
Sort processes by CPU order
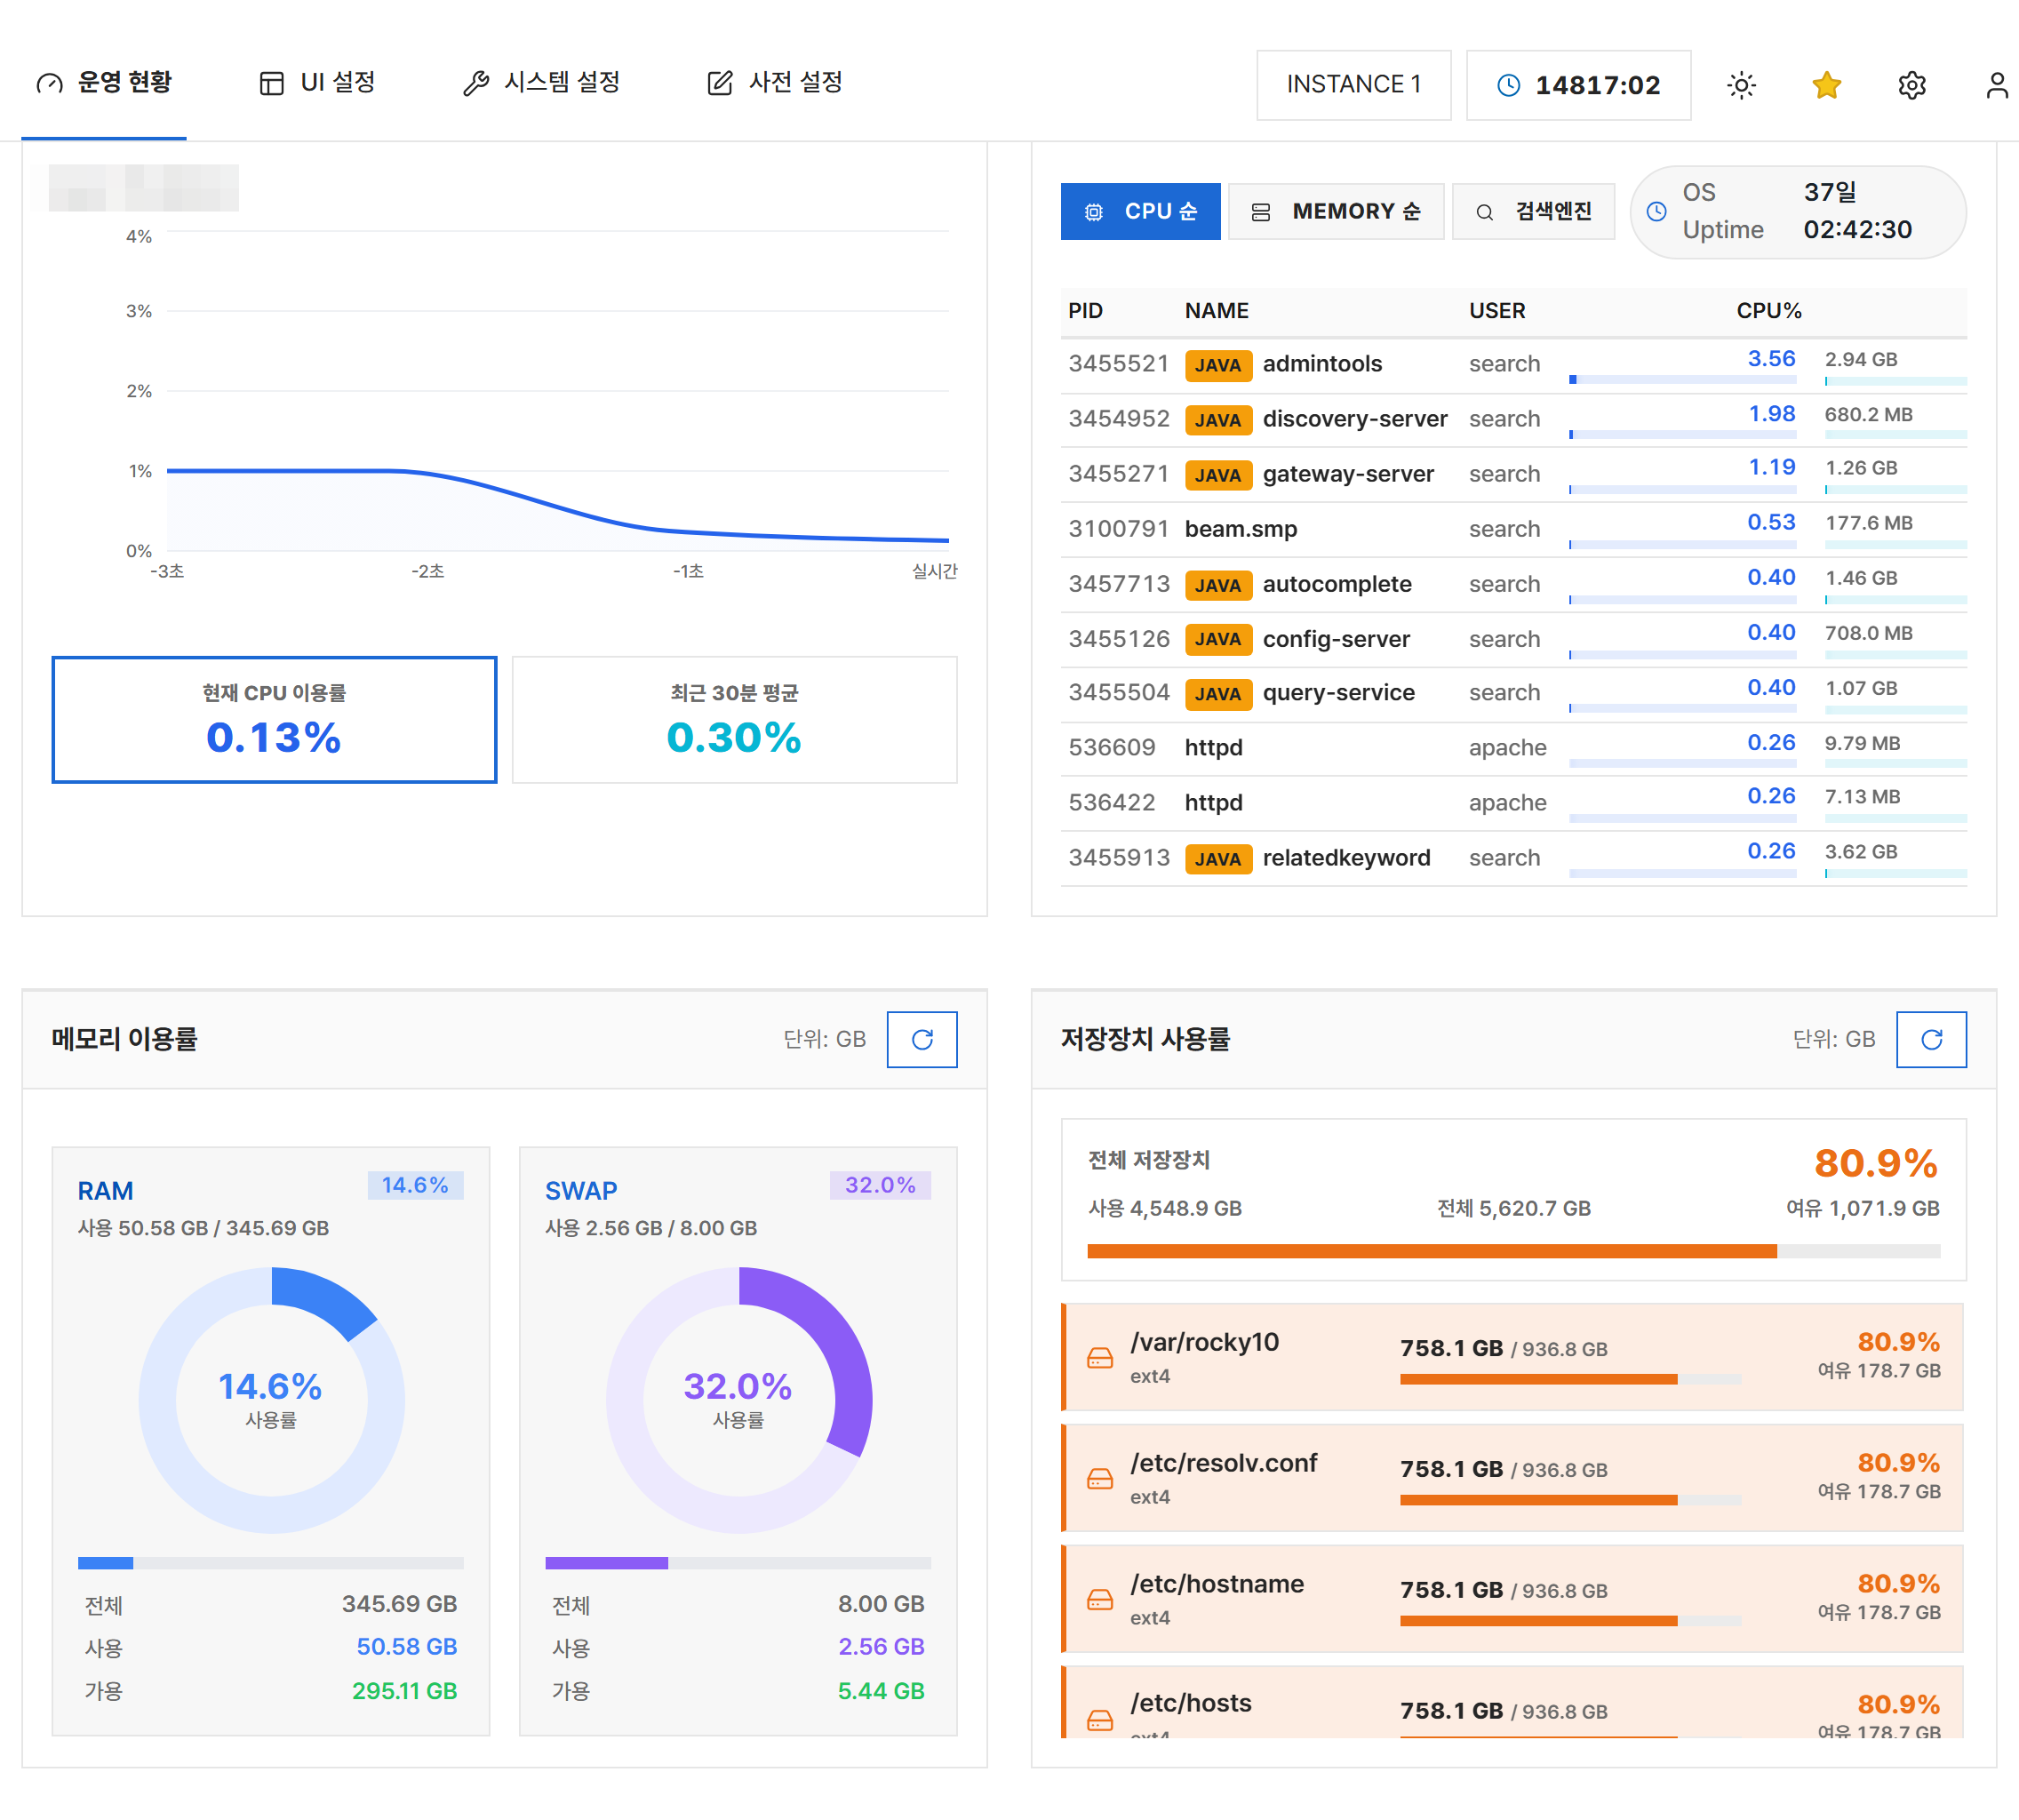(x=1140, y=211)
